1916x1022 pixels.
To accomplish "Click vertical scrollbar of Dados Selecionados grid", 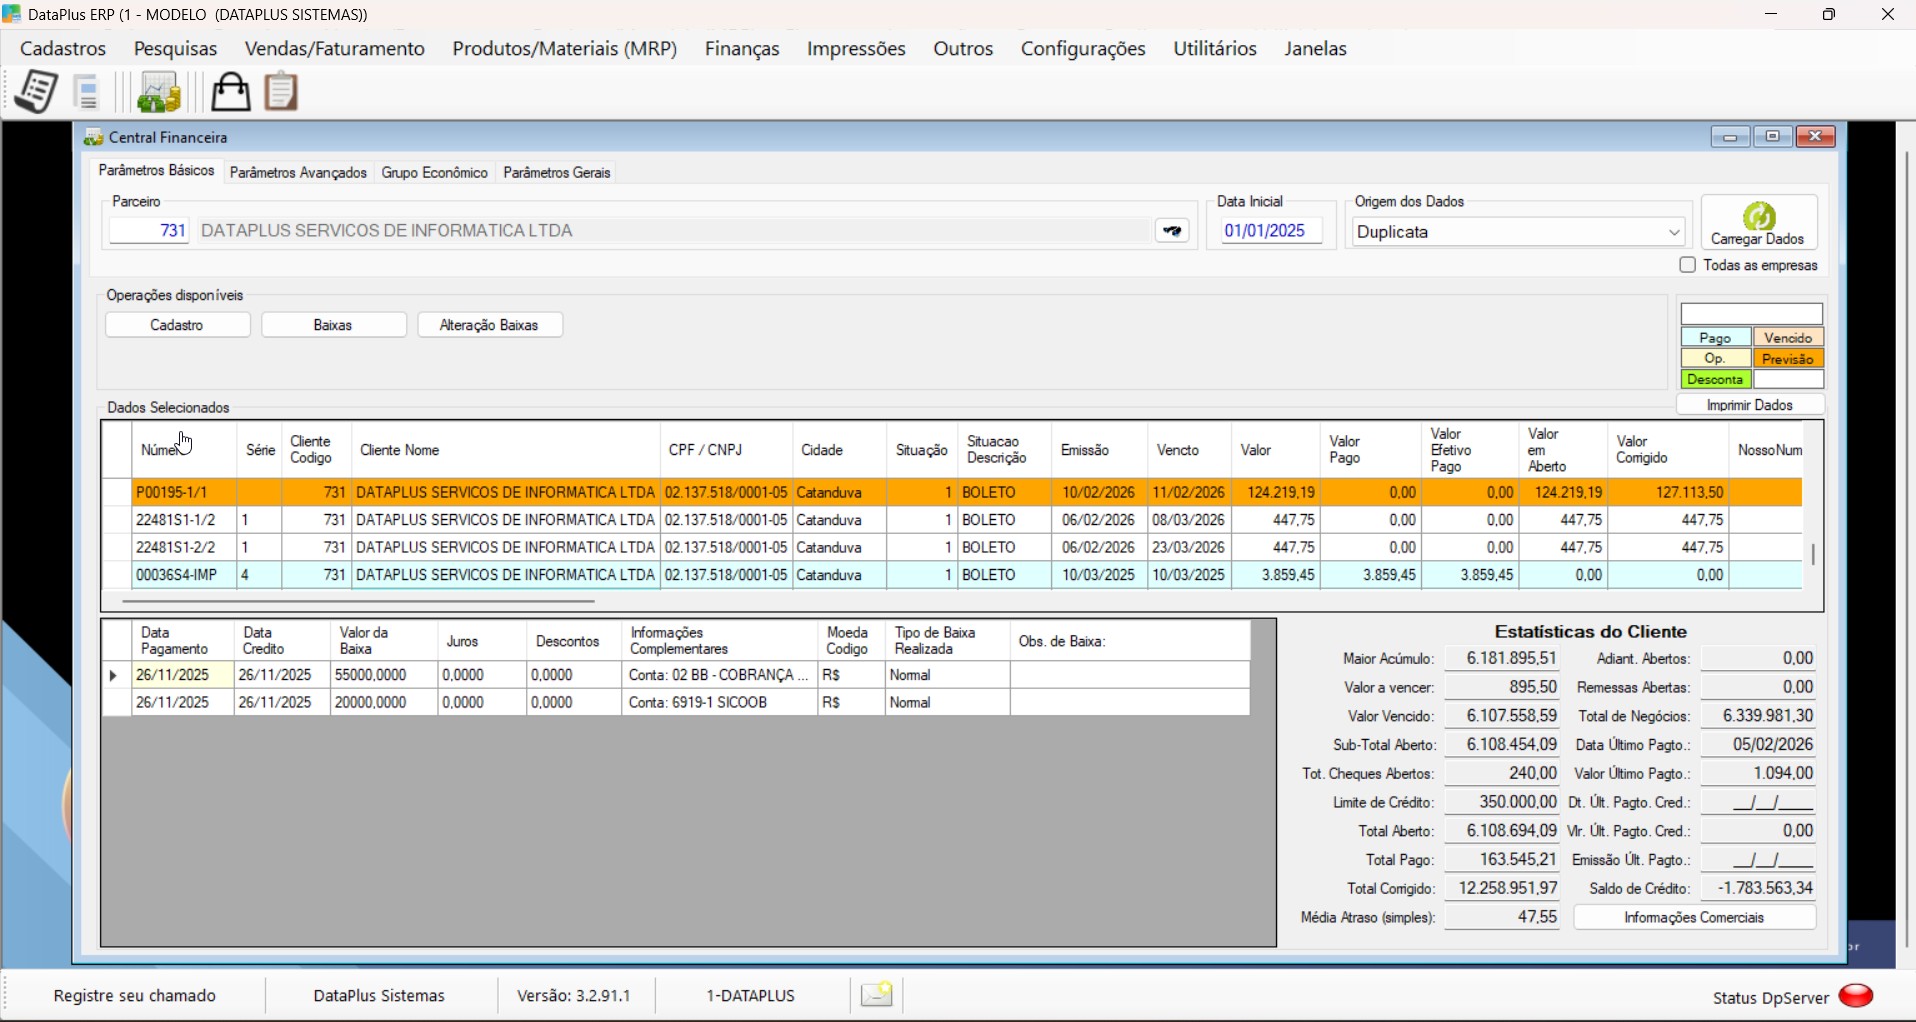I will pyautogui.click(x=1813, y=553).
